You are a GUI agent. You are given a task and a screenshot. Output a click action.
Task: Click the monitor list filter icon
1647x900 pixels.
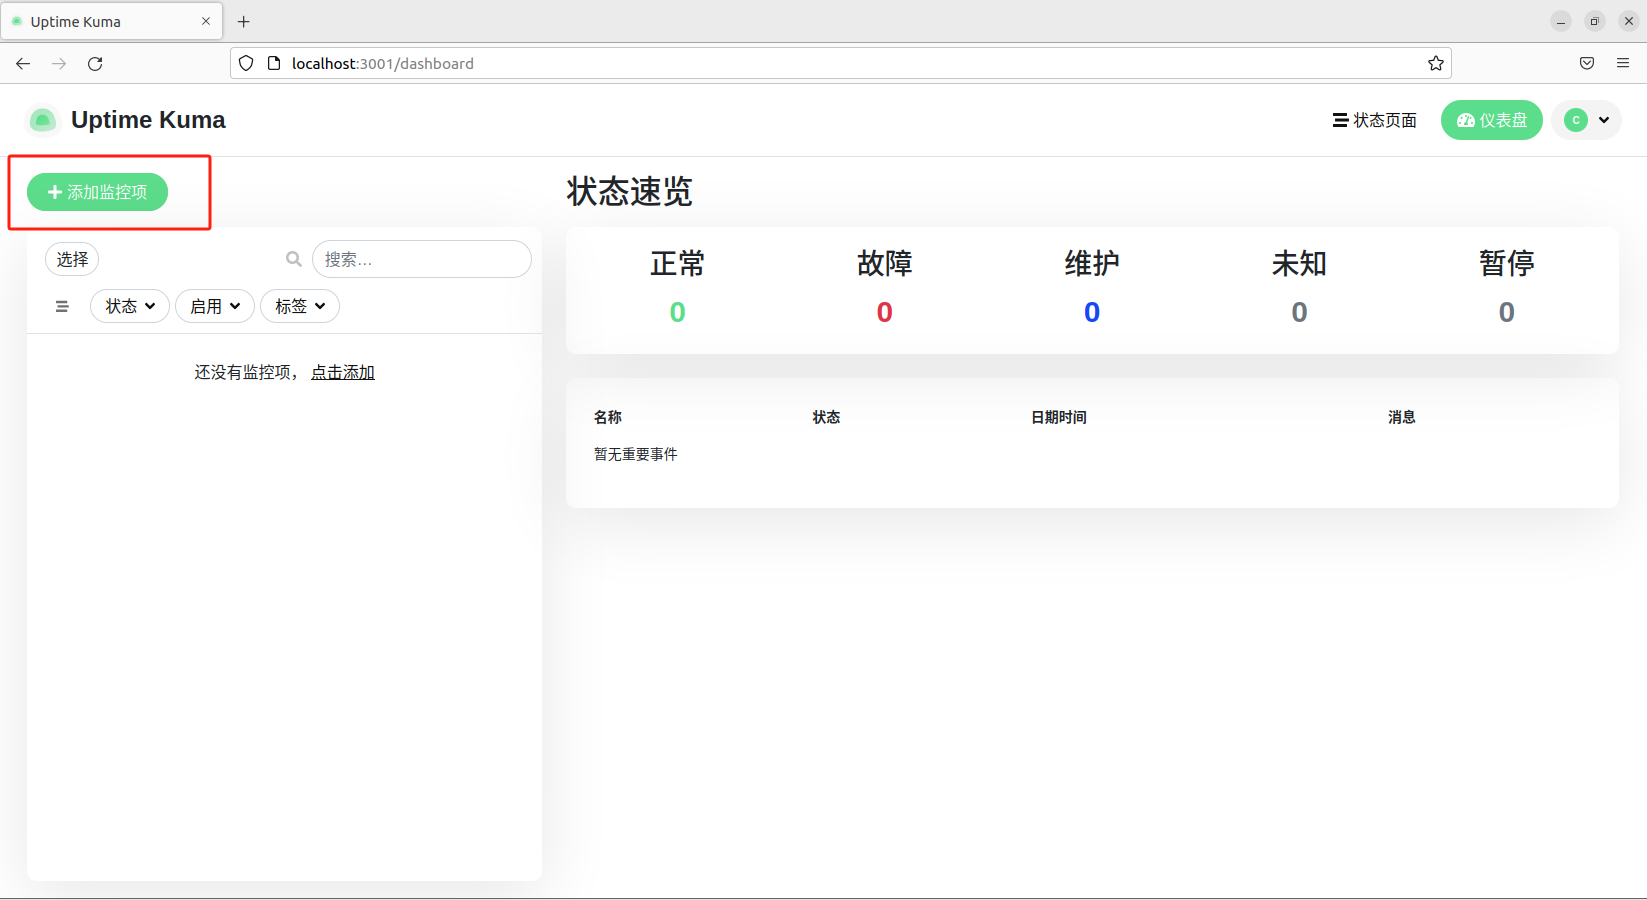tap(62, 306)
